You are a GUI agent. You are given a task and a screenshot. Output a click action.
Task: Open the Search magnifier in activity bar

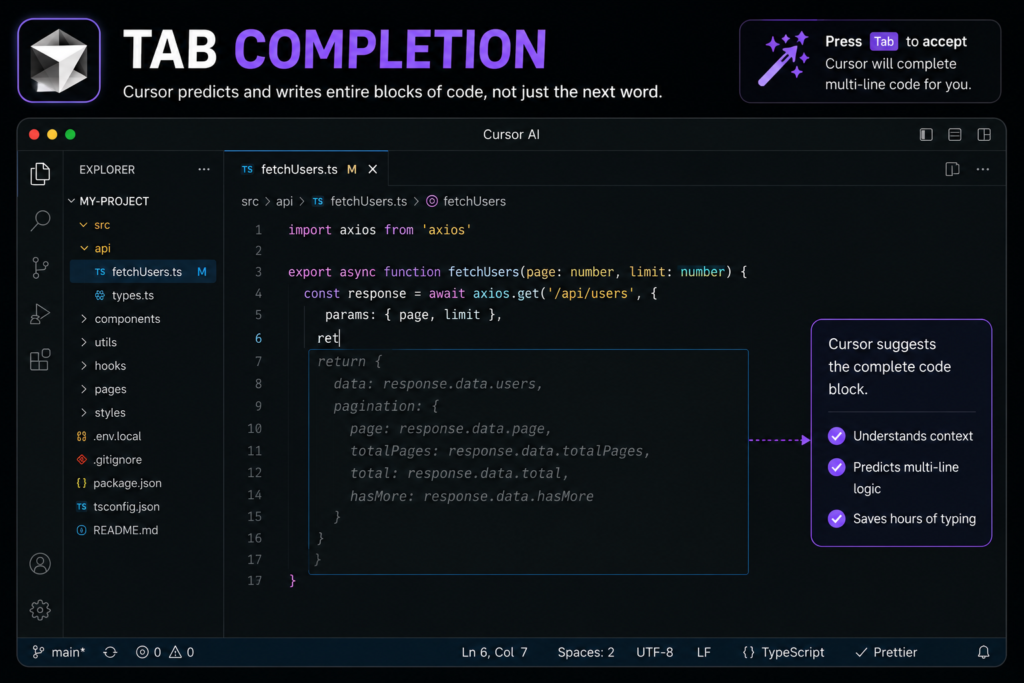click(x=40, y=221)
